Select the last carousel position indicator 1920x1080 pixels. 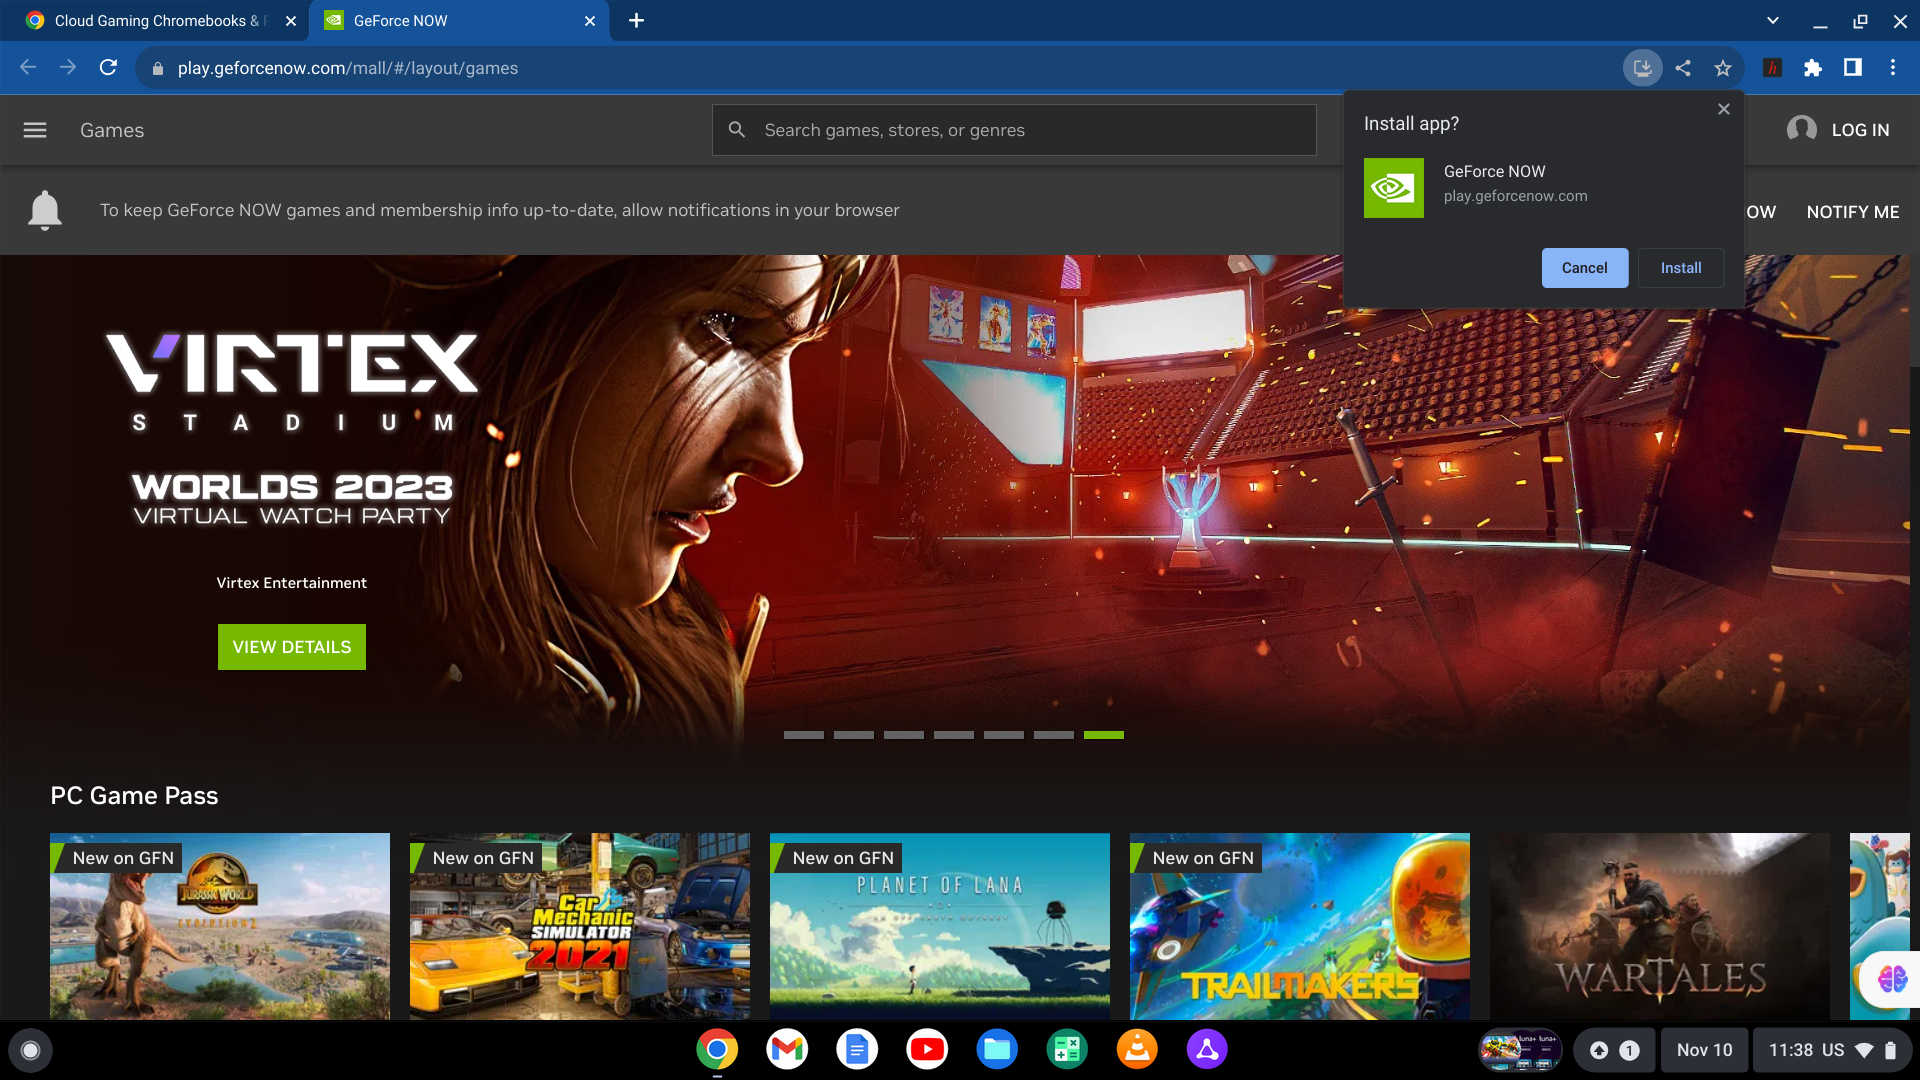point(1104,734)
